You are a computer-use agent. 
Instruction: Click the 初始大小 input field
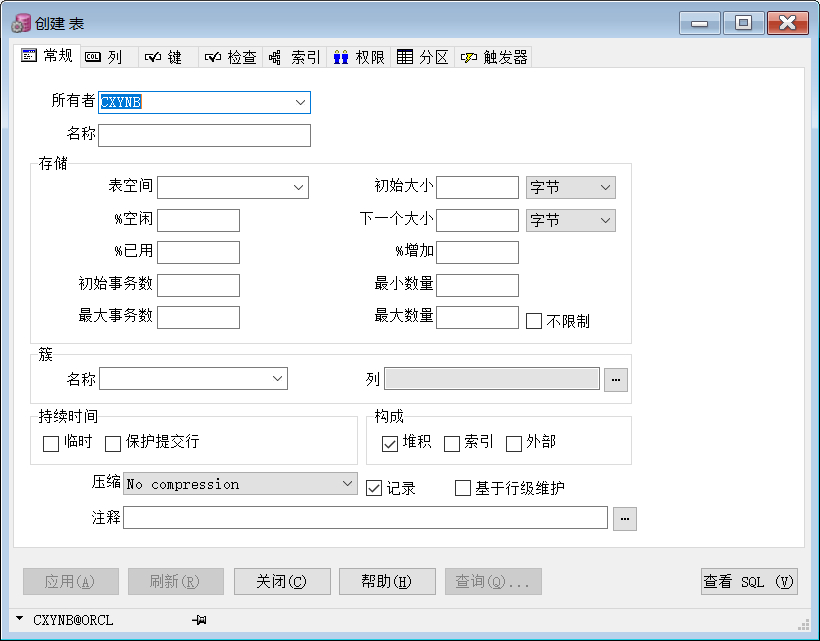477,187
